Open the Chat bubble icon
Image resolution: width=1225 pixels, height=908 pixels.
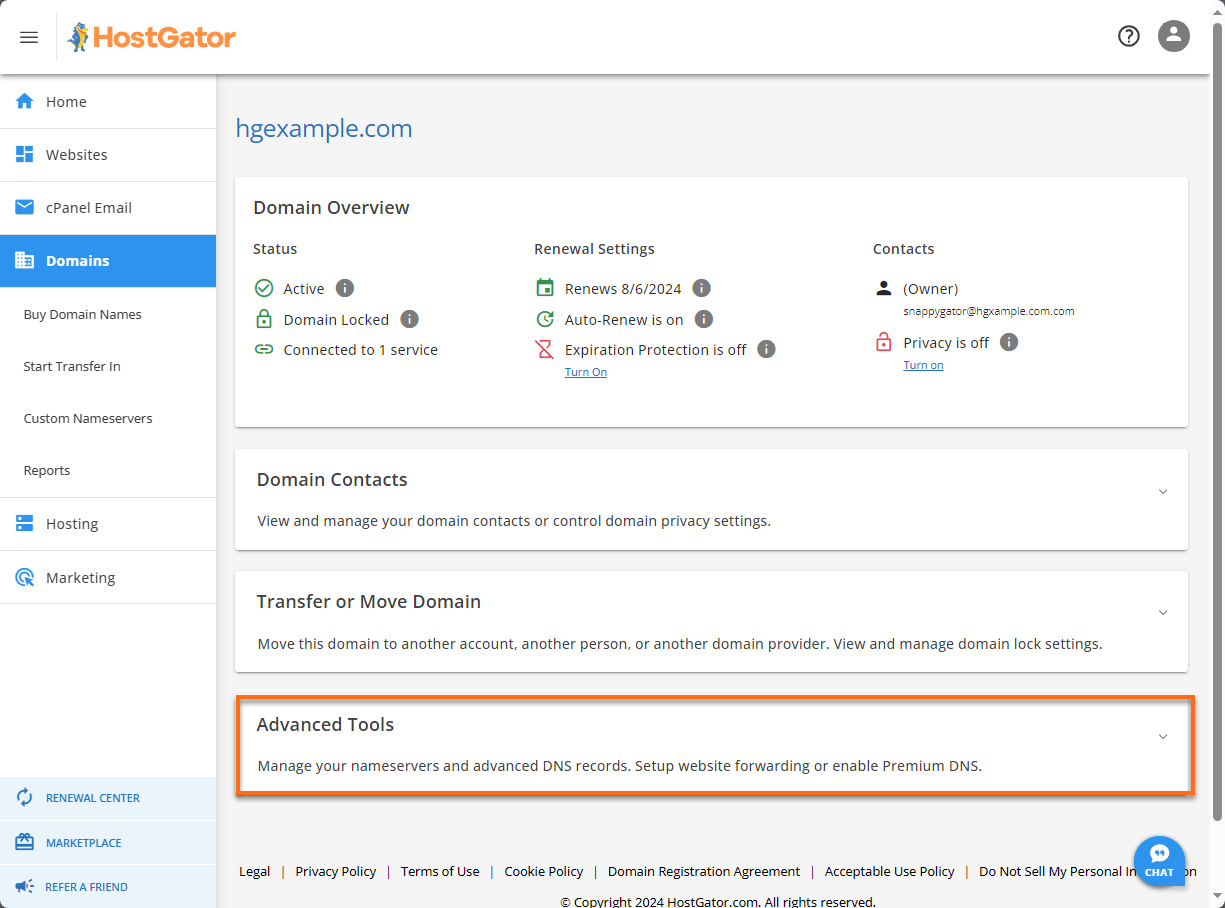point(1159,861)
